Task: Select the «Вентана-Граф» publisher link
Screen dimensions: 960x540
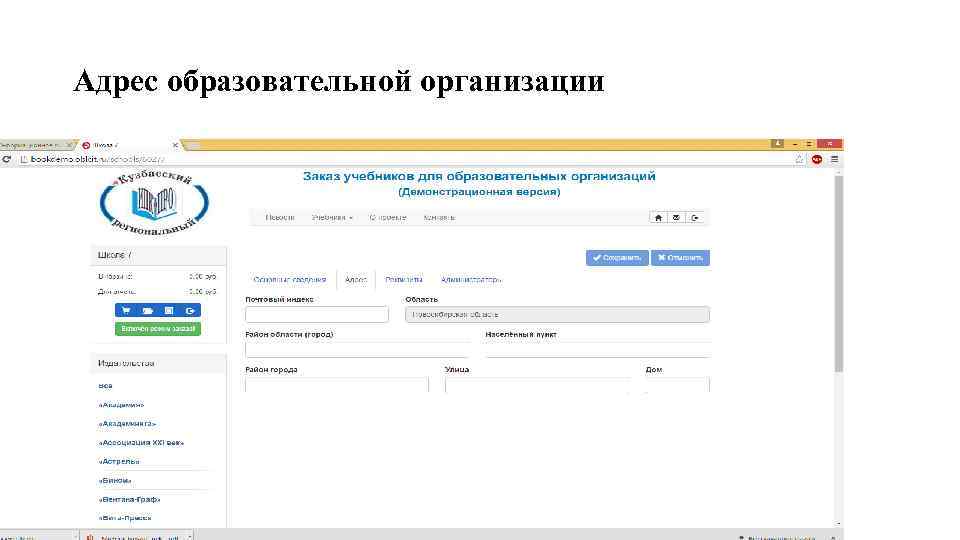Action: click(x=129, y=500)
